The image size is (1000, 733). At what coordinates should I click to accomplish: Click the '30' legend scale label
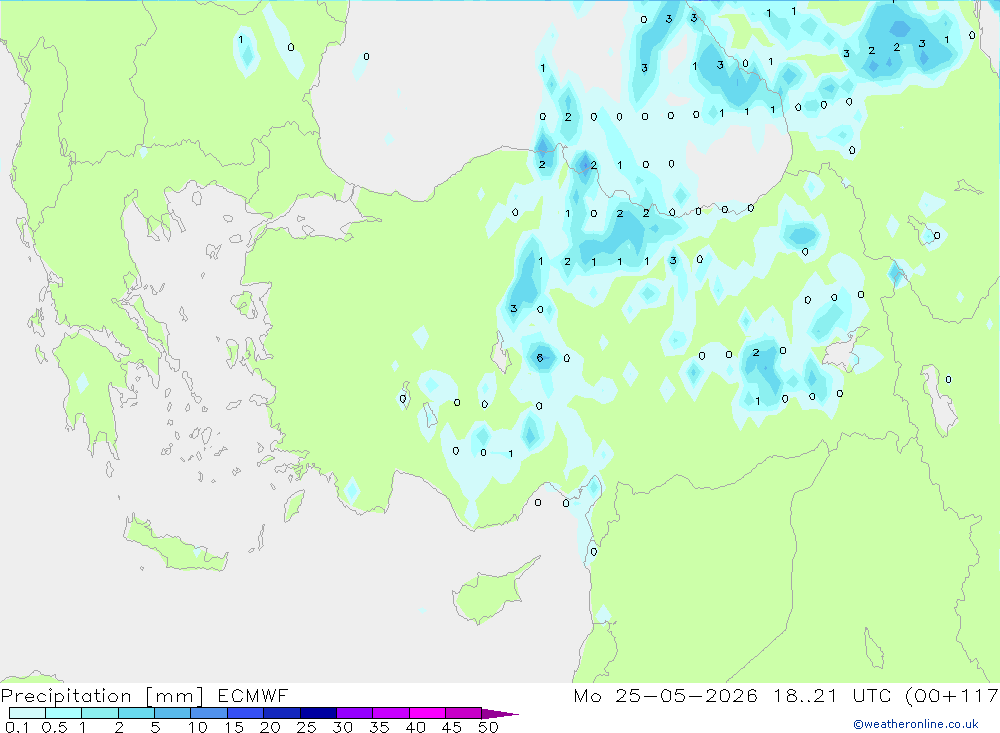coord(343,727)
